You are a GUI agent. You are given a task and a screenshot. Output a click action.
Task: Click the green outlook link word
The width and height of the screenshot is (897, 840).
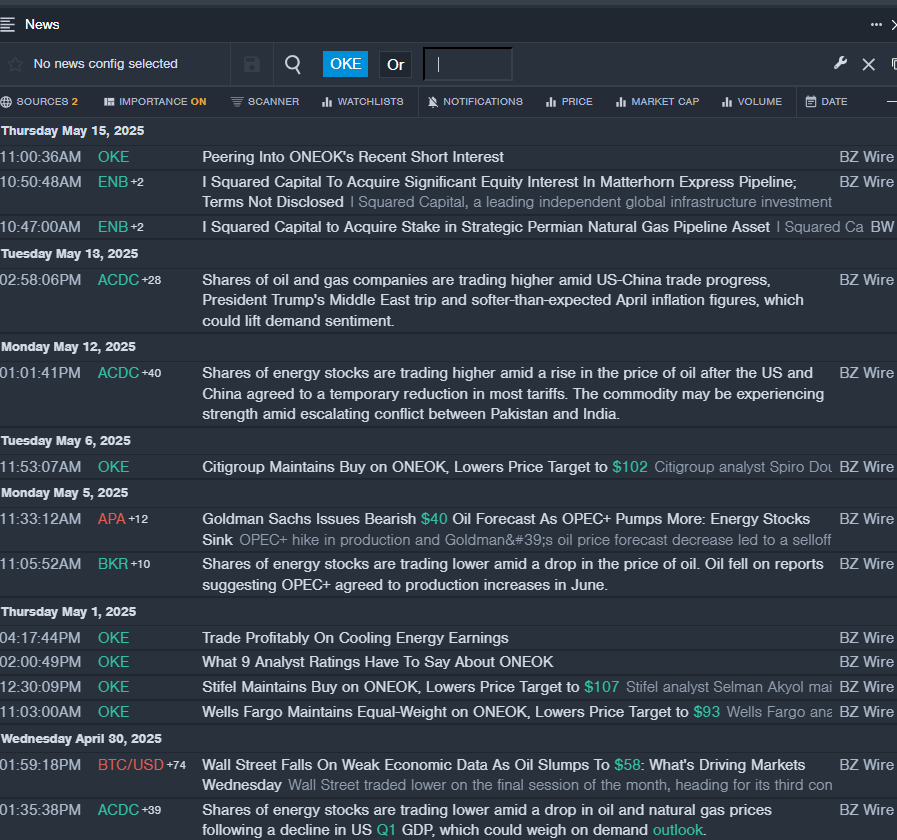coord(678,830)
